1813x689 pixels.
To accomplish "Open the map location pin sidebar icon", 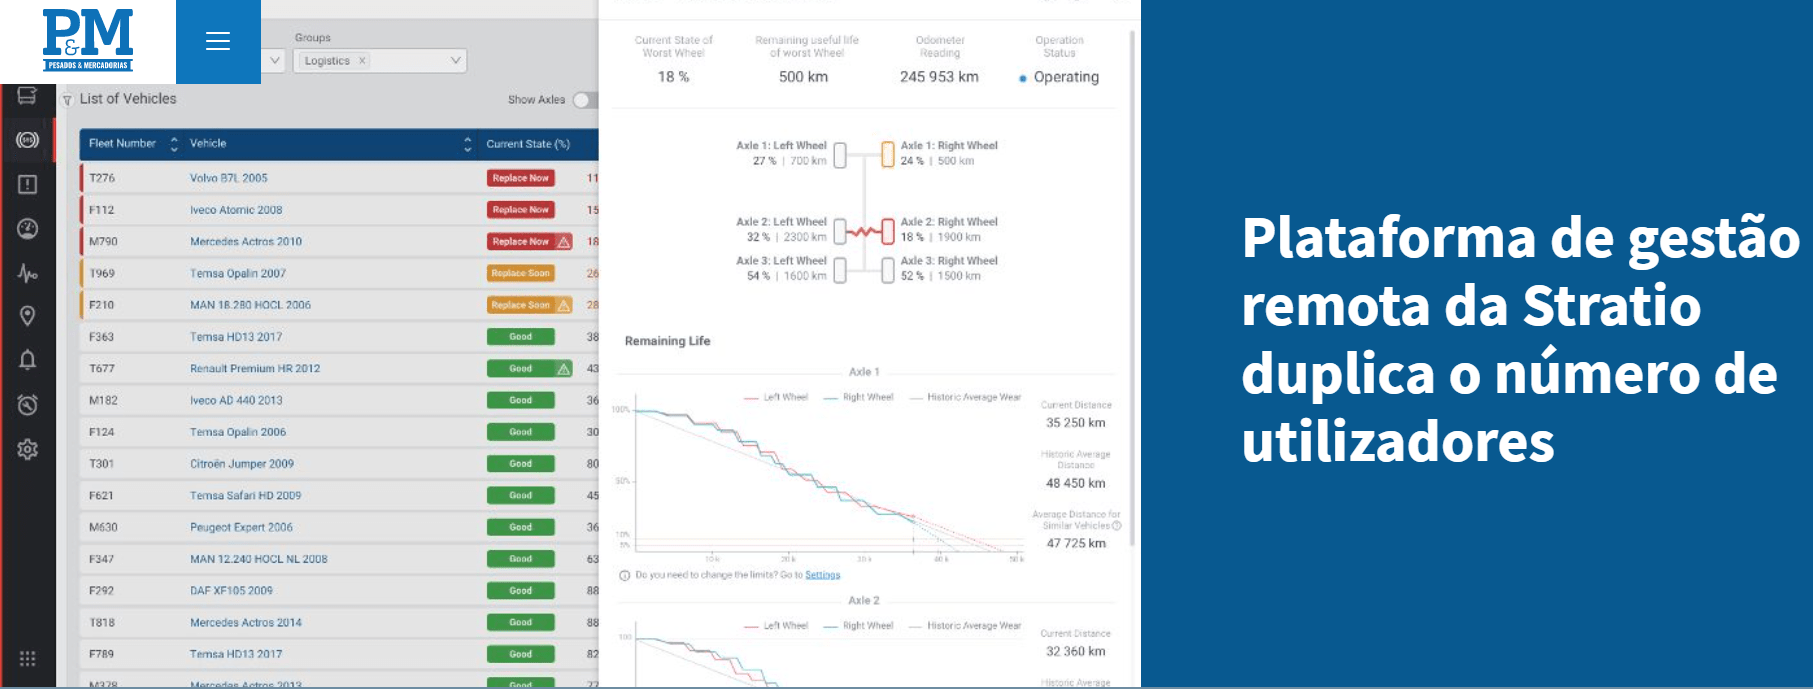I will pyautogui.click(x=27, y=316).
